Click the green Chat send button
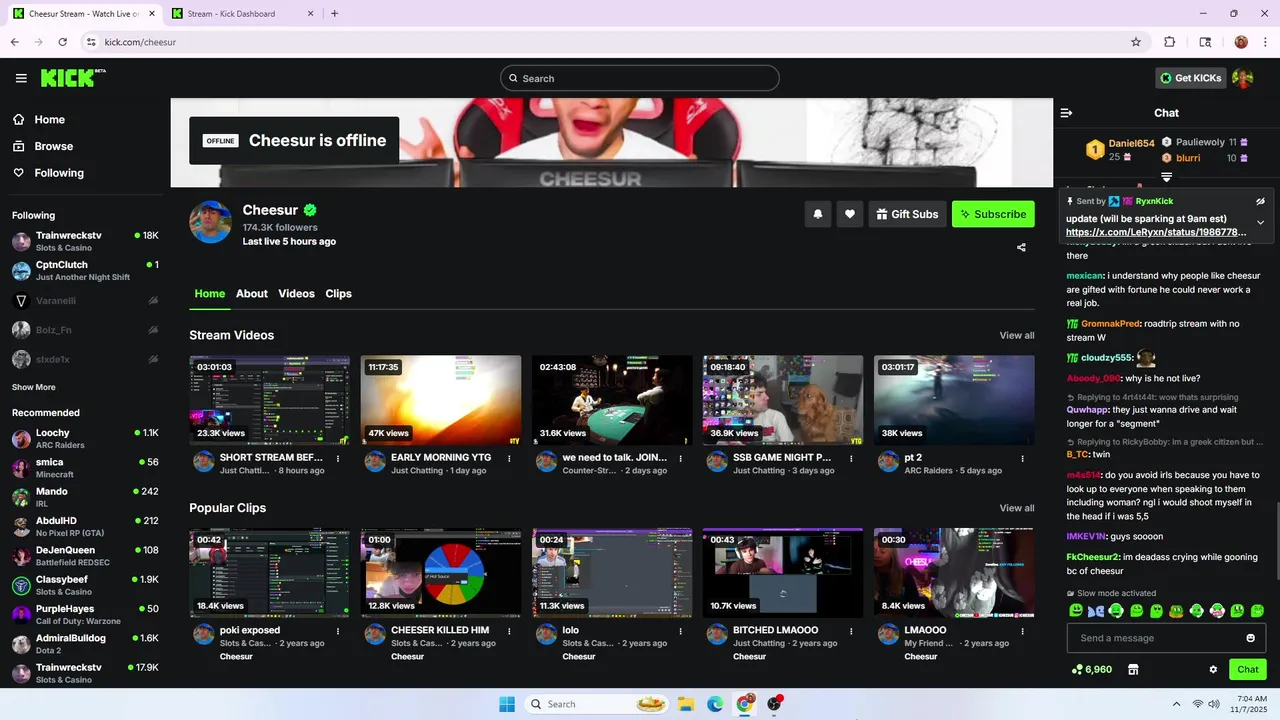Viewport: 1280px width, 720px height. click(x=1247, y=669)
